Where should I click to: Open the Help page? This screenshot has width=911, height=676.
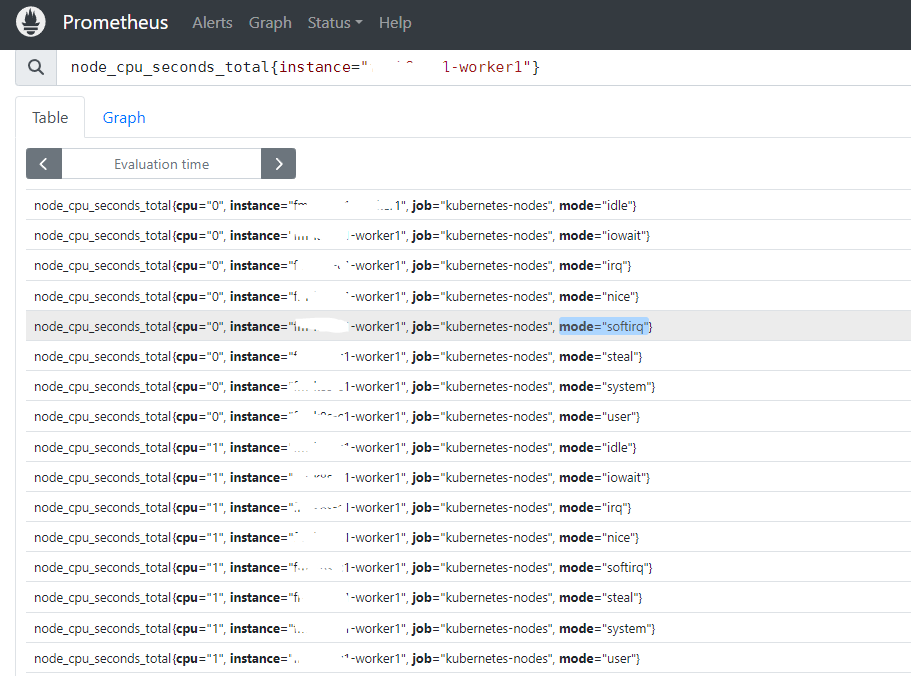point(395,22)
